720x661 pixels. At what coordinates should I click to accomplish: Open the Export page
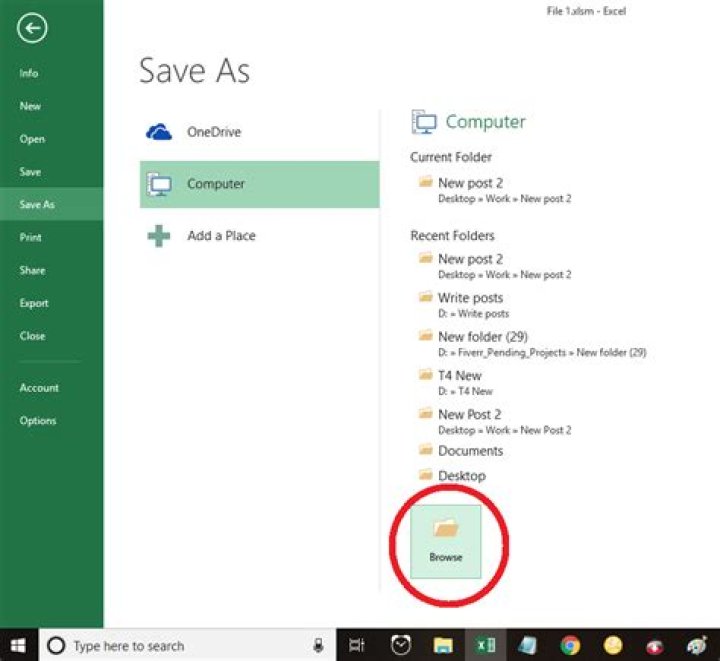34,303
